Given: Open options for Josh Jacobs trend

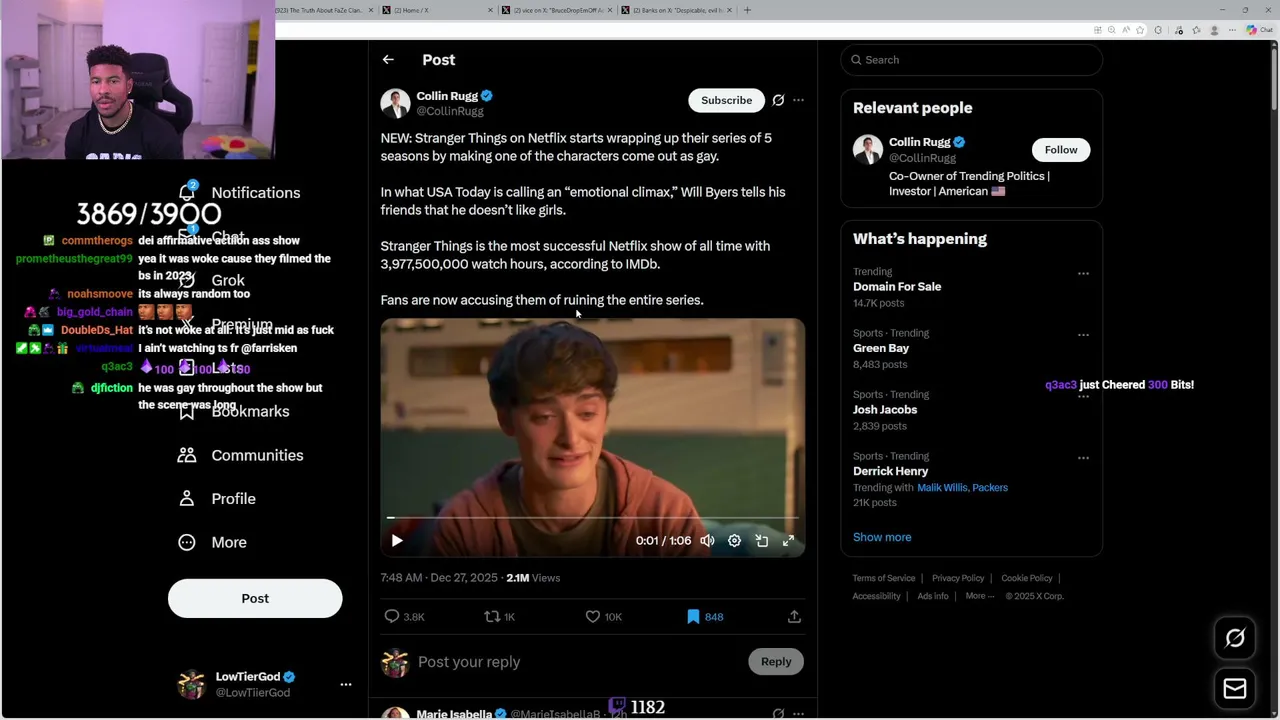Looking at the screenshot, I should coord(1083,396).
